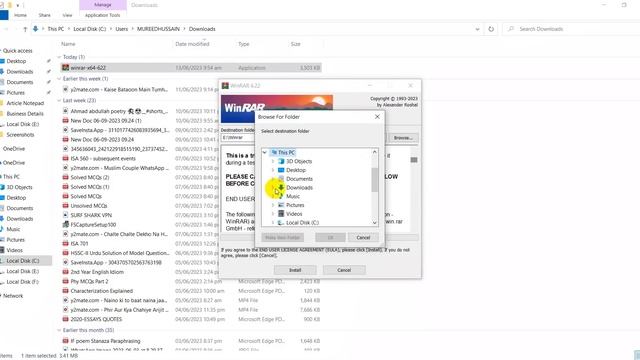Open Local Disk (F:) in Explorer sidebar
Image resolution: width=640 pixels, height=360 pixels.
[x=22, y=282]
